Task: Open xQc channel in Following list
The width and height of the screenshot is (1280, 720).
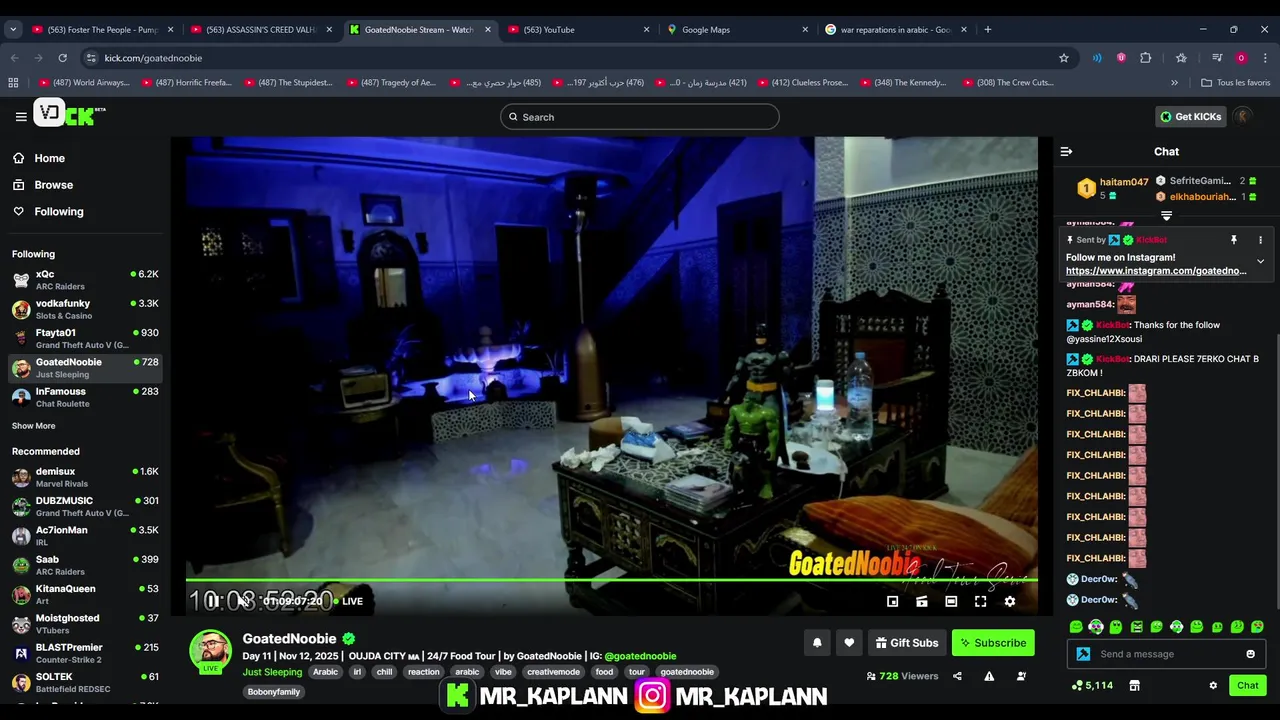Action: point(85,280)
